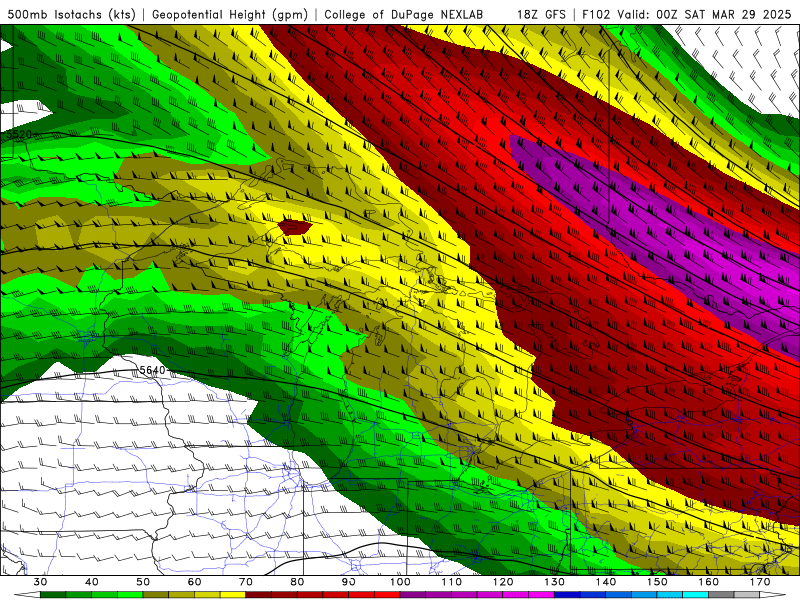
Task: Click the 160 label on the color scale
Action: tap(709, 582)
